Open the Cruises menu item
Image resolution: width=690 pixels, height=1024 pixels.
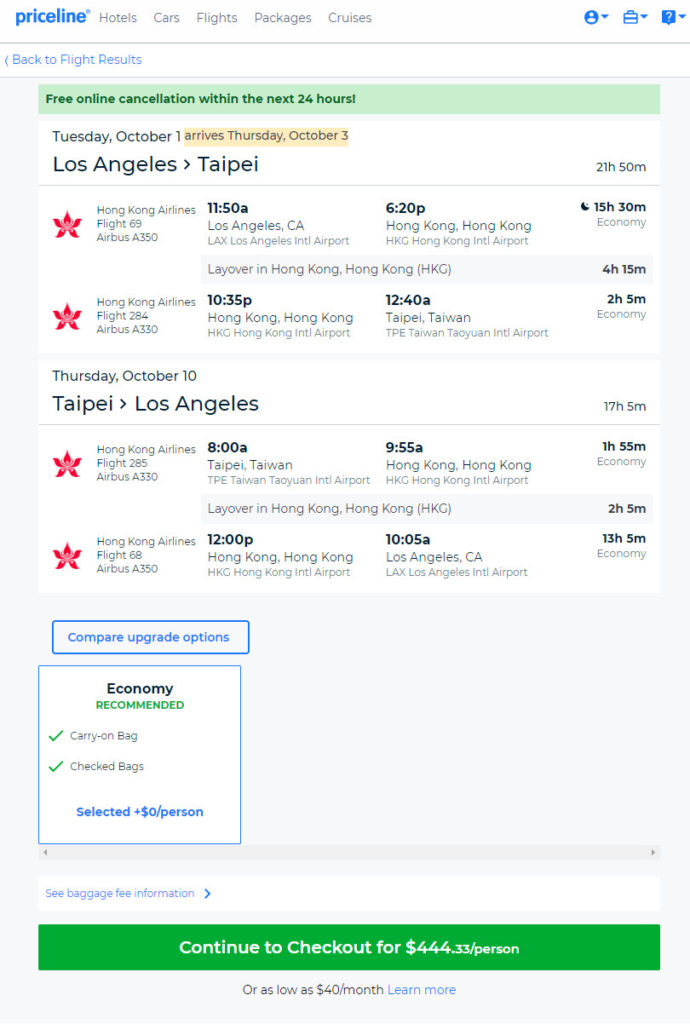coord(350,18)
